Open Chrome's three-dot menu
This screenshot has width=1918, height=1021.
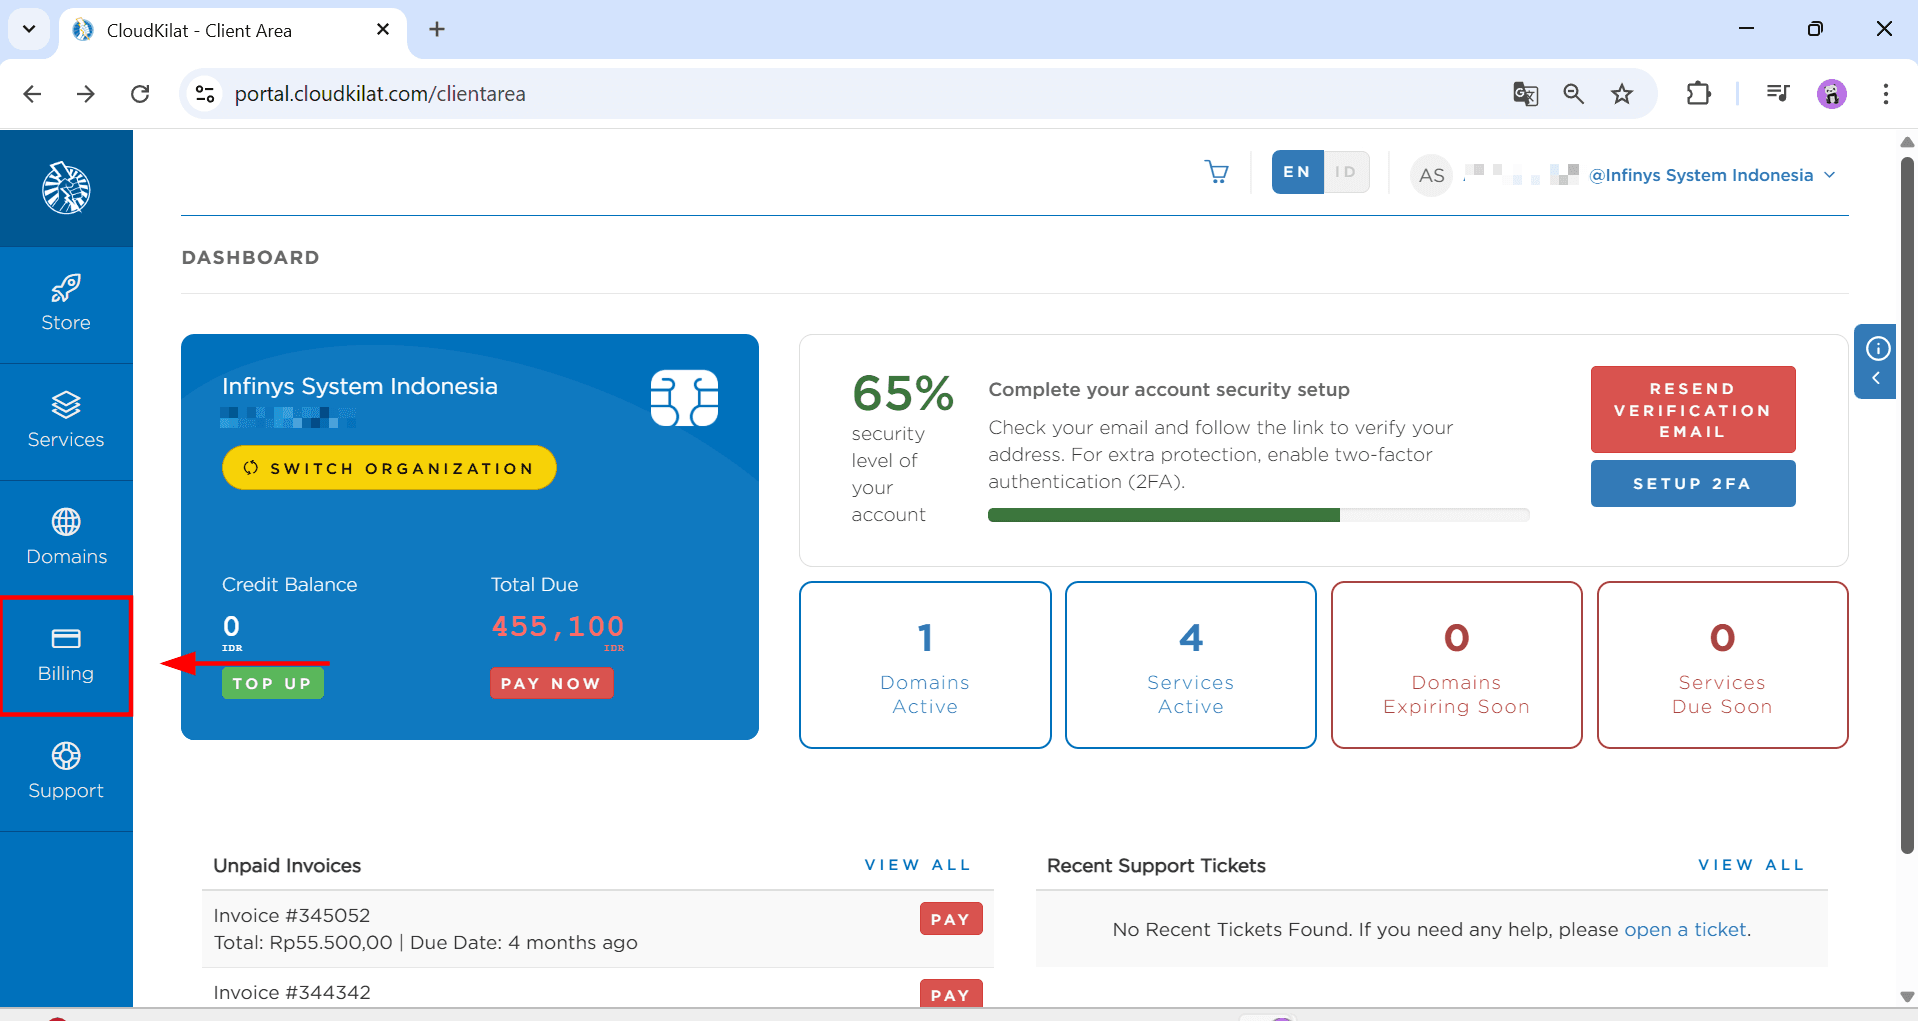point(1886,93)
